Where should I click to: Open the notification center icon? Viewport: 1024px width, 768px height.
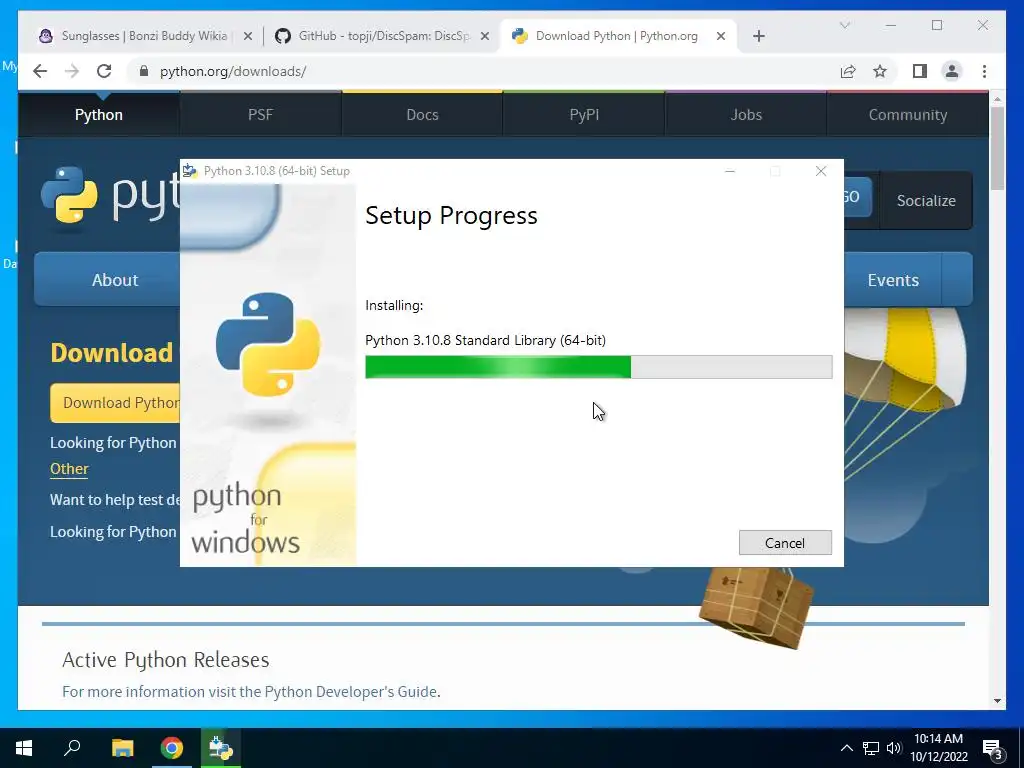(993, 748)
